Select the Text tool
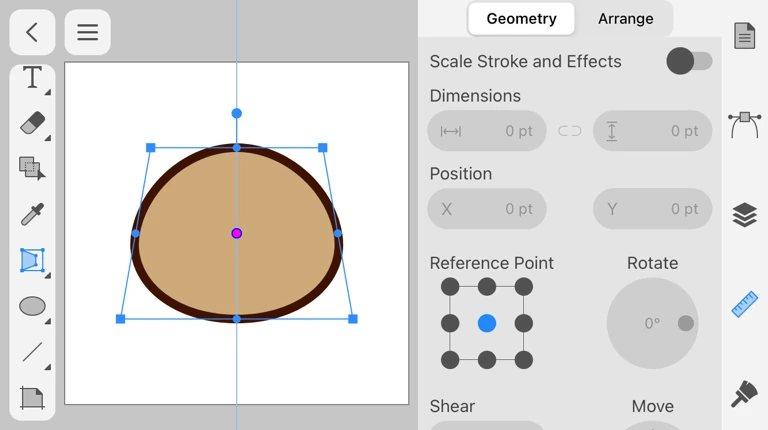The width and height of the screenshot is (768, 430). (x=32, y=78)
